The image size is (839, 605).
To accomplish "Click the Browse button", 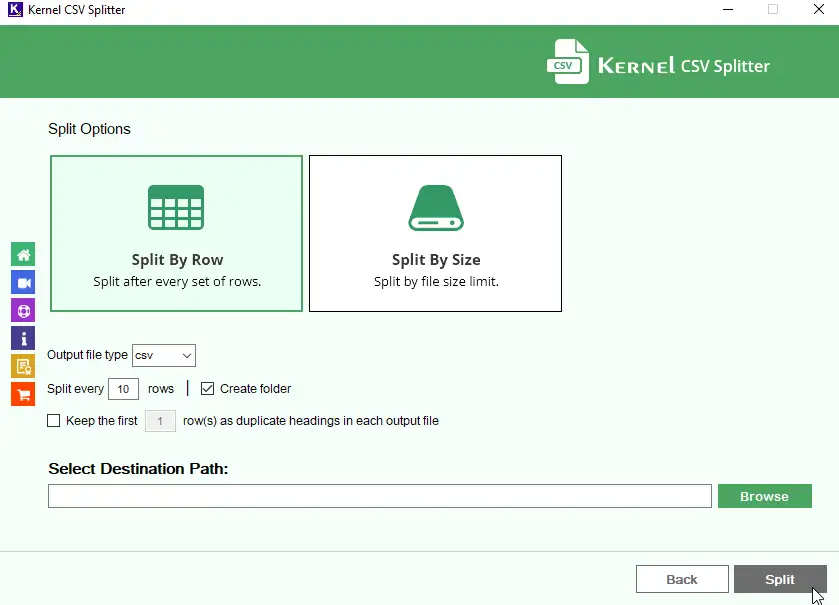I will (765, 496).
